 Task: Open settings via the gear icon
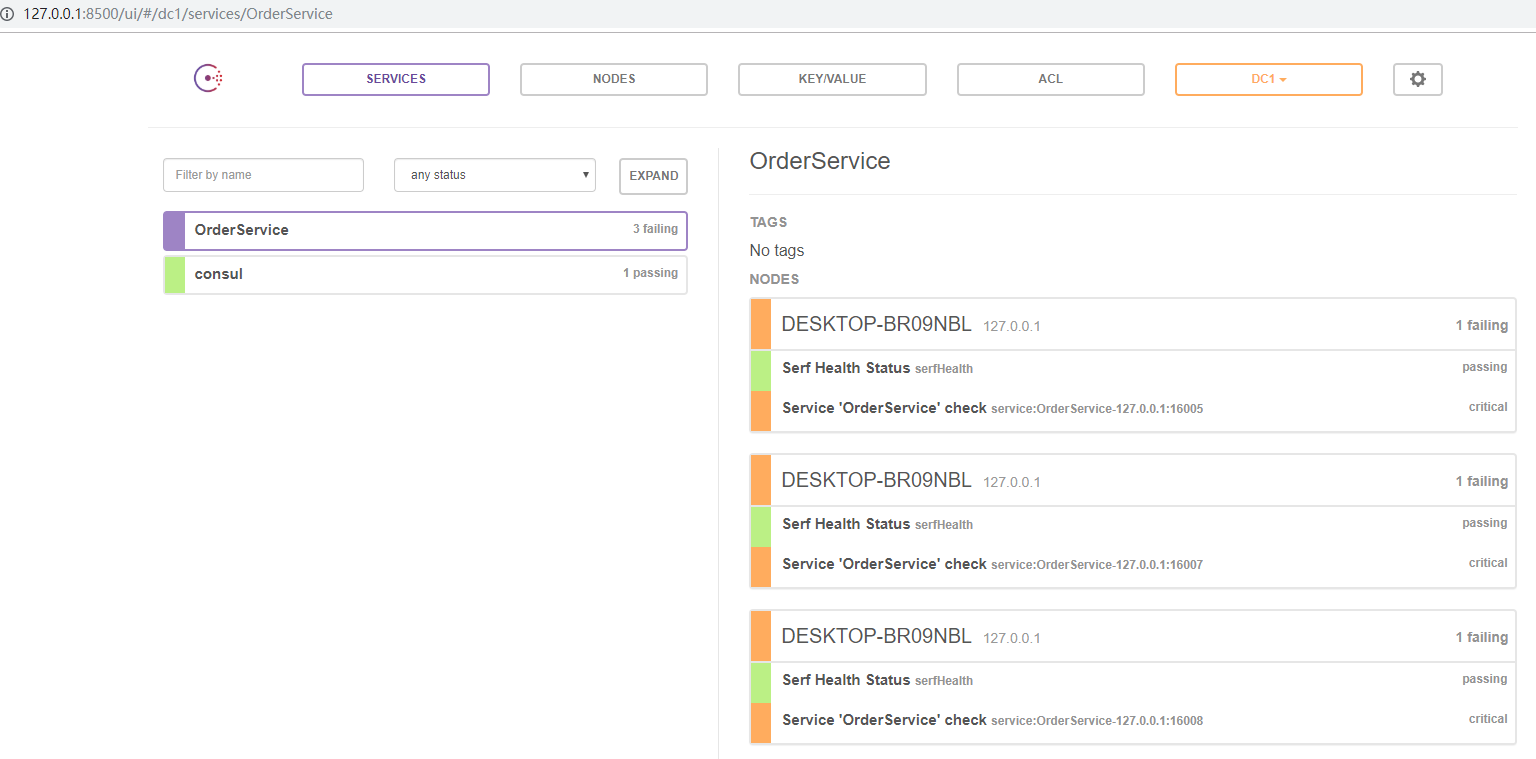1418,79
